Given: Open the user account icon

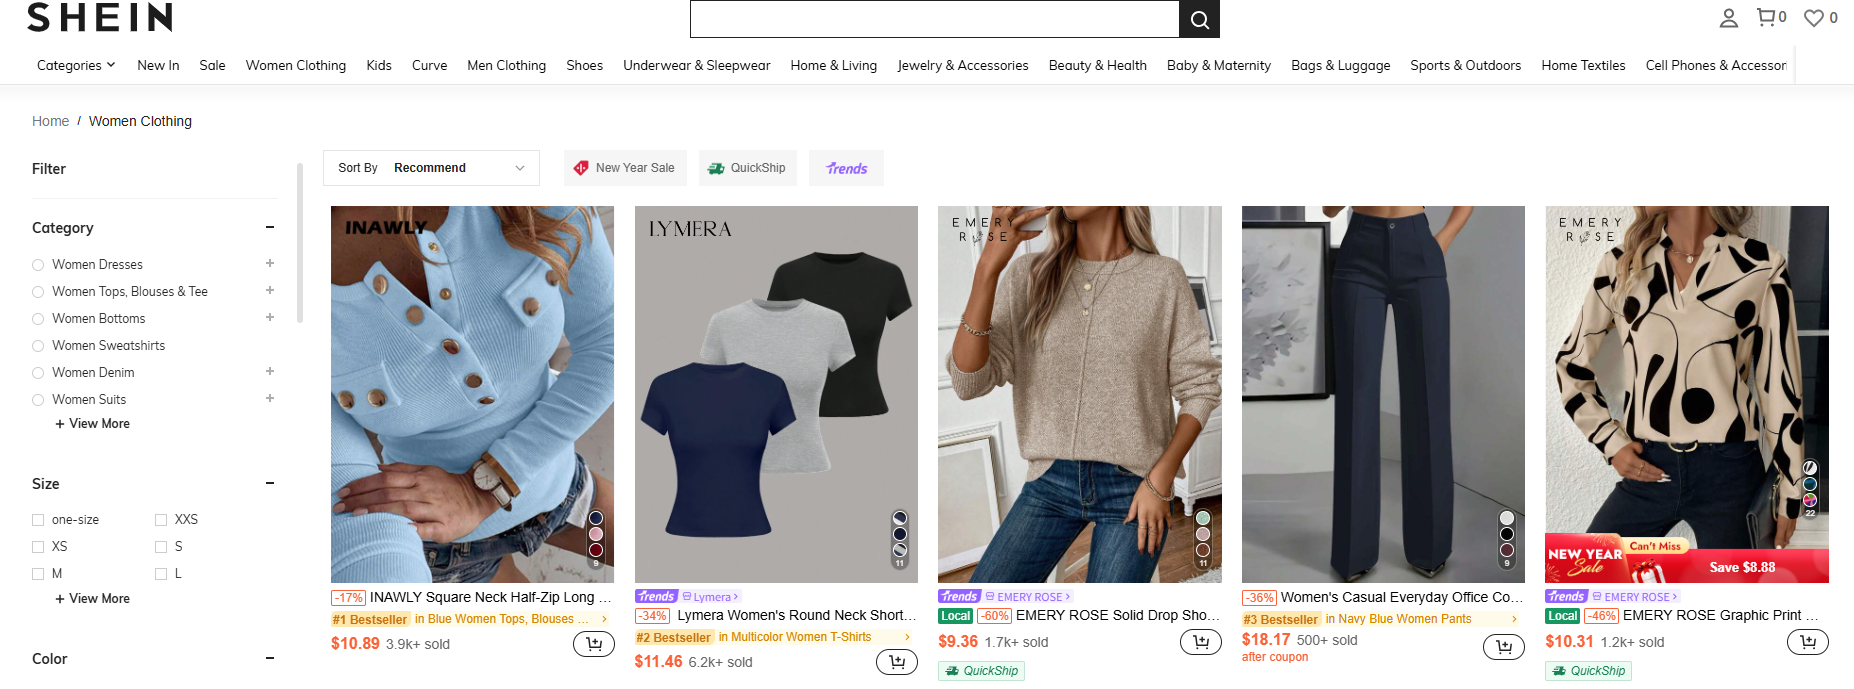Looking at the screenshot, I should tap(1728, 18).
